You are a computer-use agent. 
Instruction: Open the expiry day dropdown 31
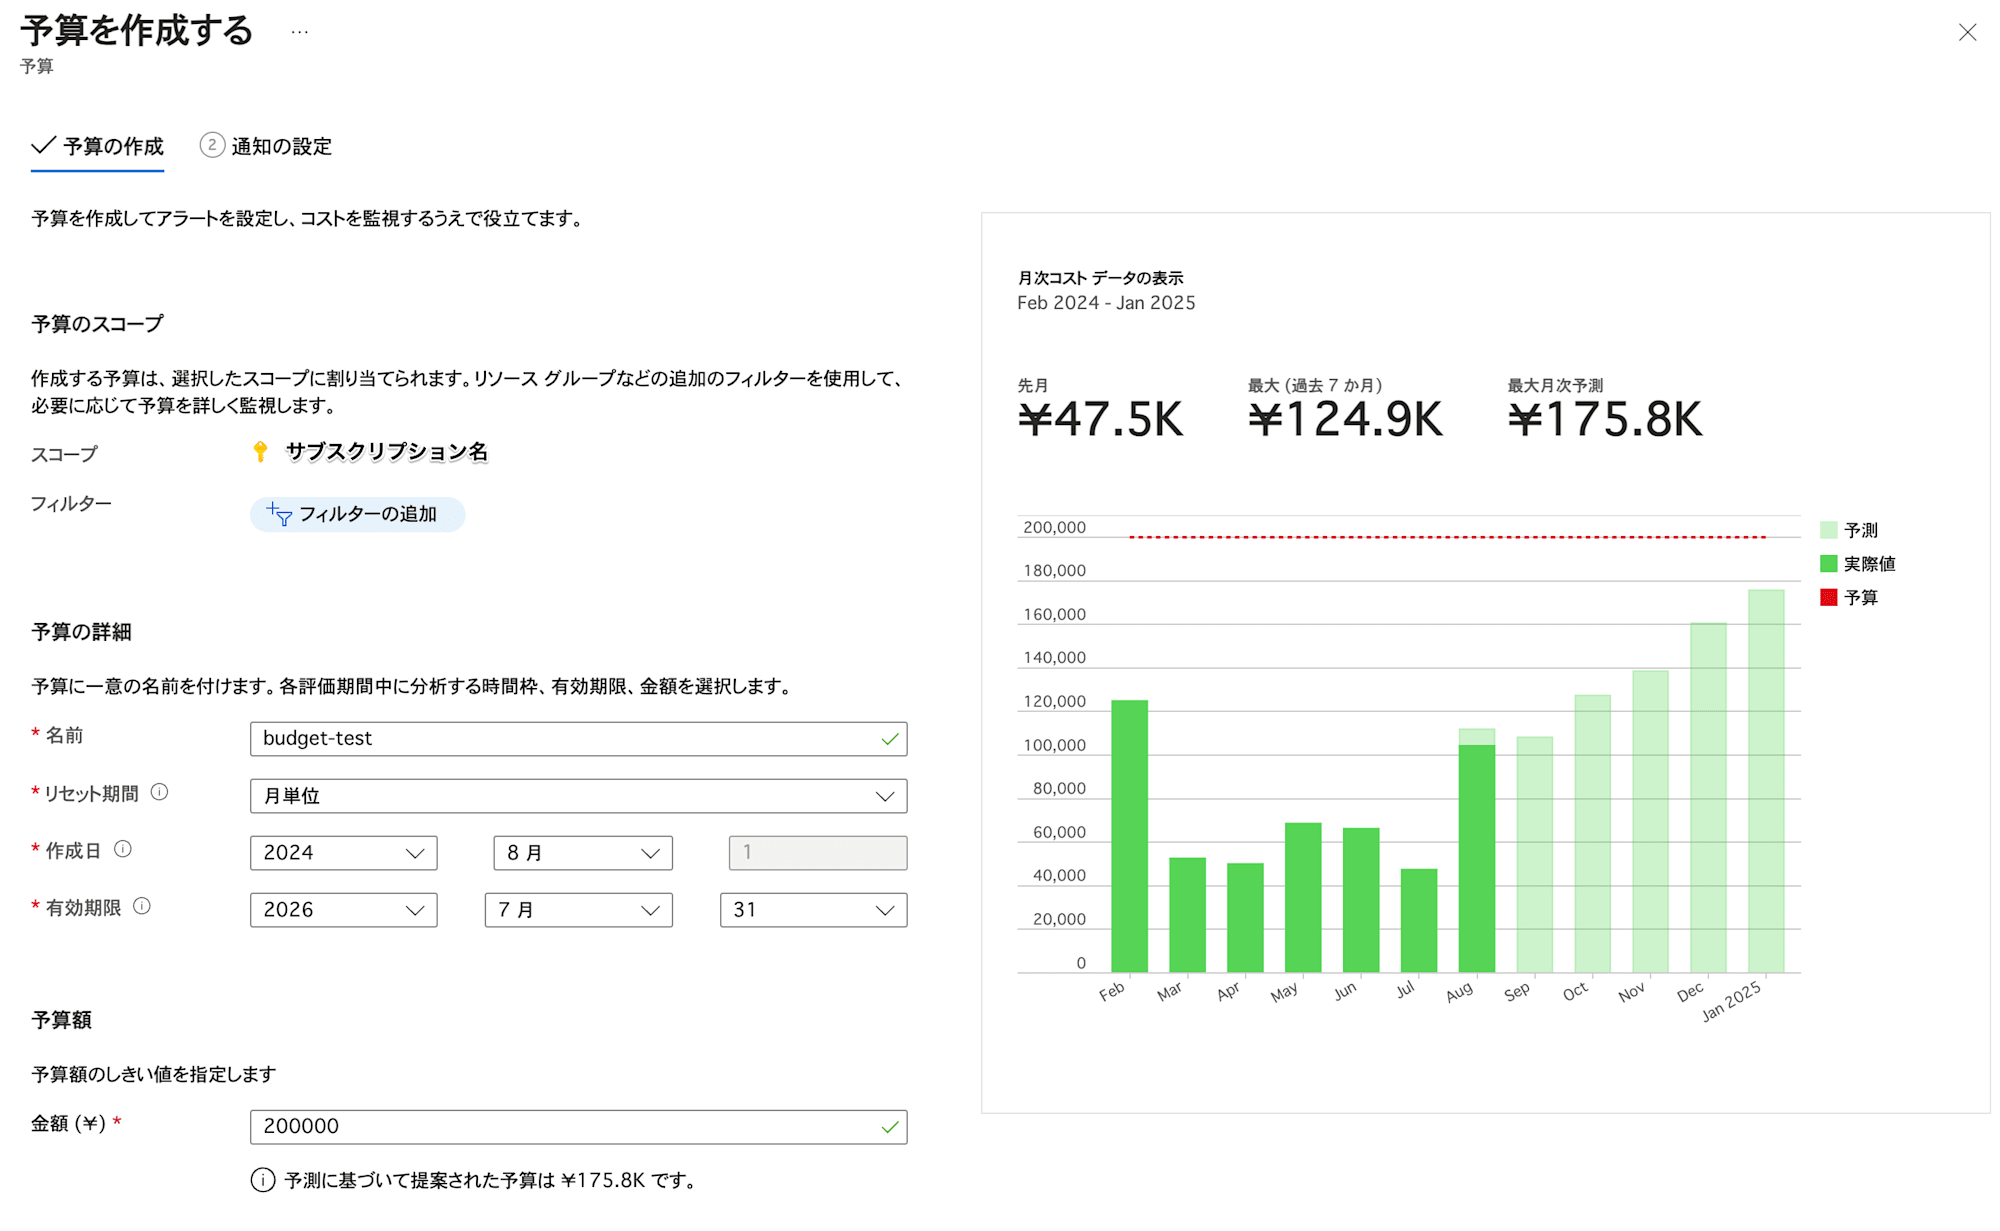tap(813, 910)
